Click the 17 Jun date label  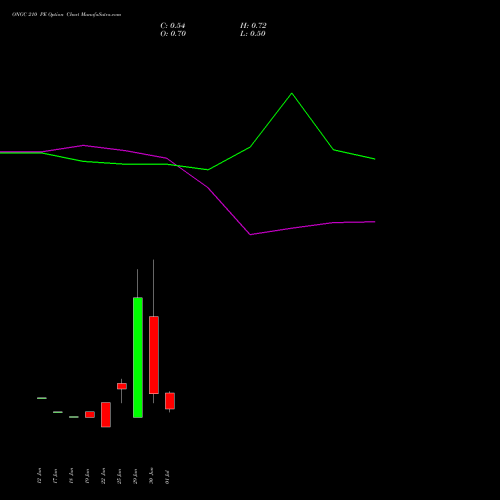pos(55,476)
